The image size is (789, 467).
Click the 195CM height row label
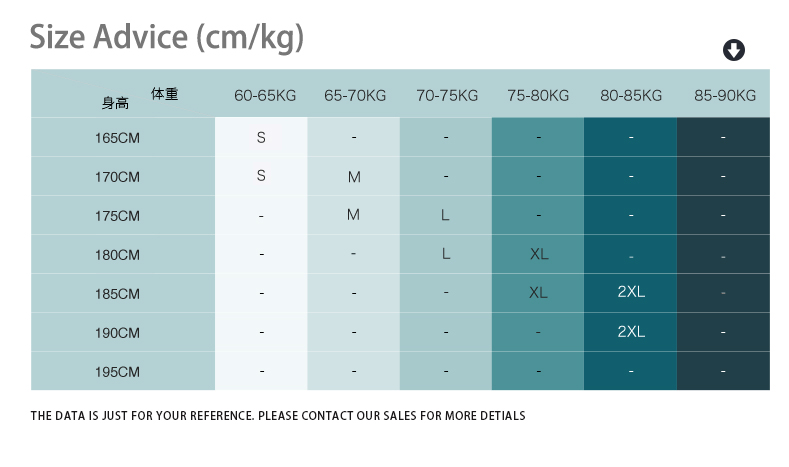117,372
